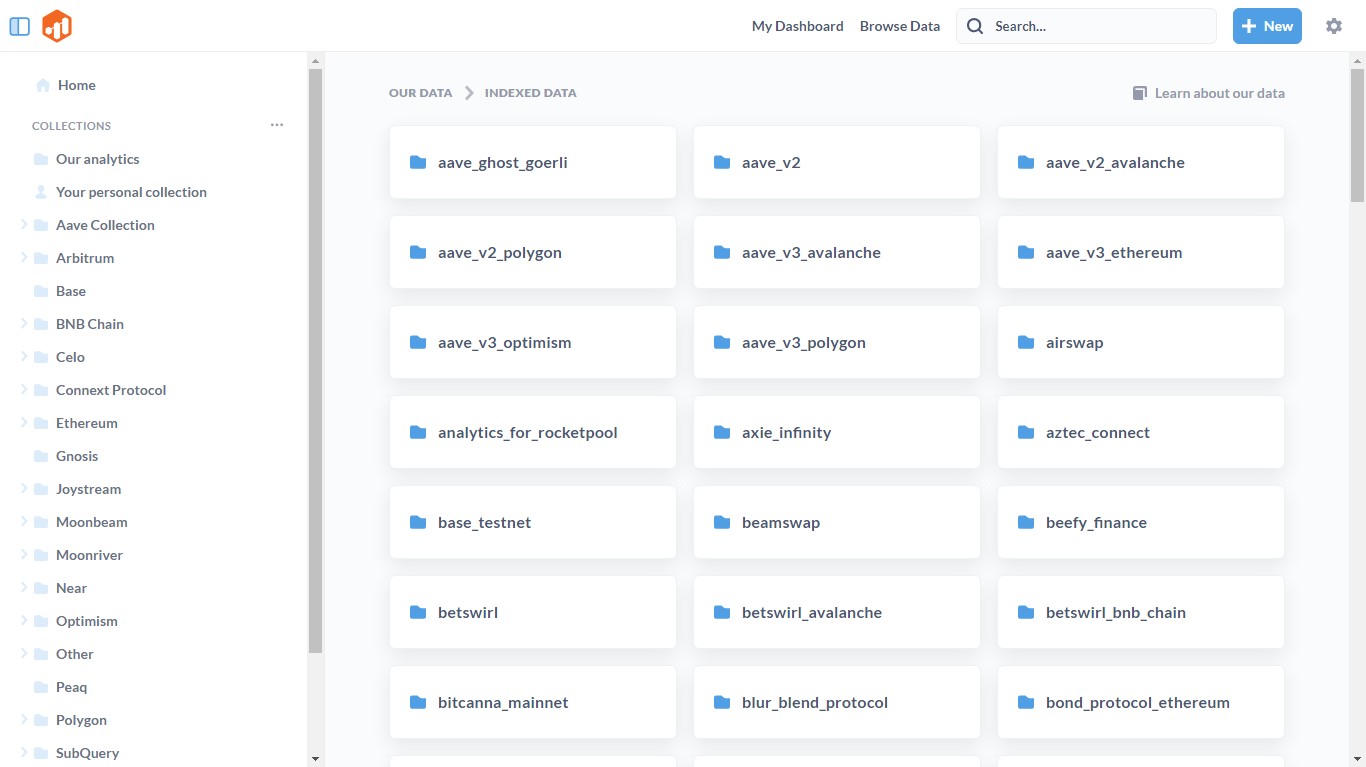The image size is (1366, 767).
Task: Open the analytics_for_rocketpool database
Action: tap(533, 432)
